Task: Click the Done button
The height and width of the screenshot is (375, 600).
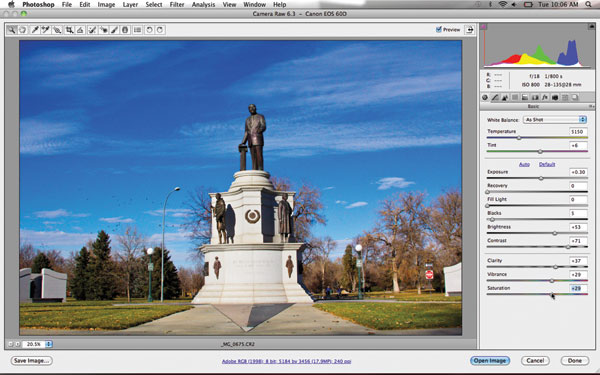Action: 574,360
